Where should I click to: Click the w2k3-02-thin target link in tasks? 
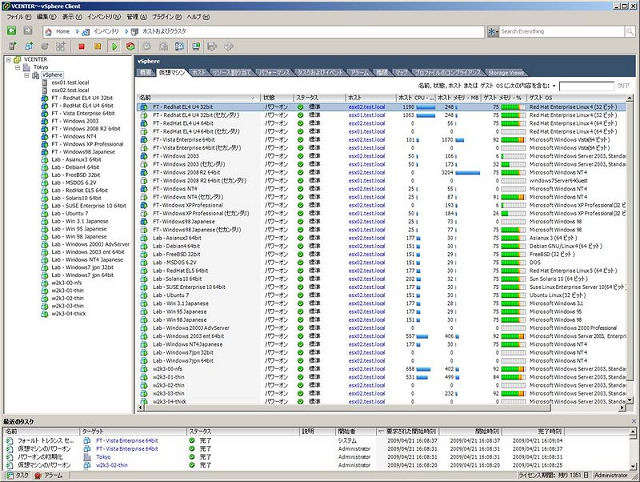coord(112,465)
